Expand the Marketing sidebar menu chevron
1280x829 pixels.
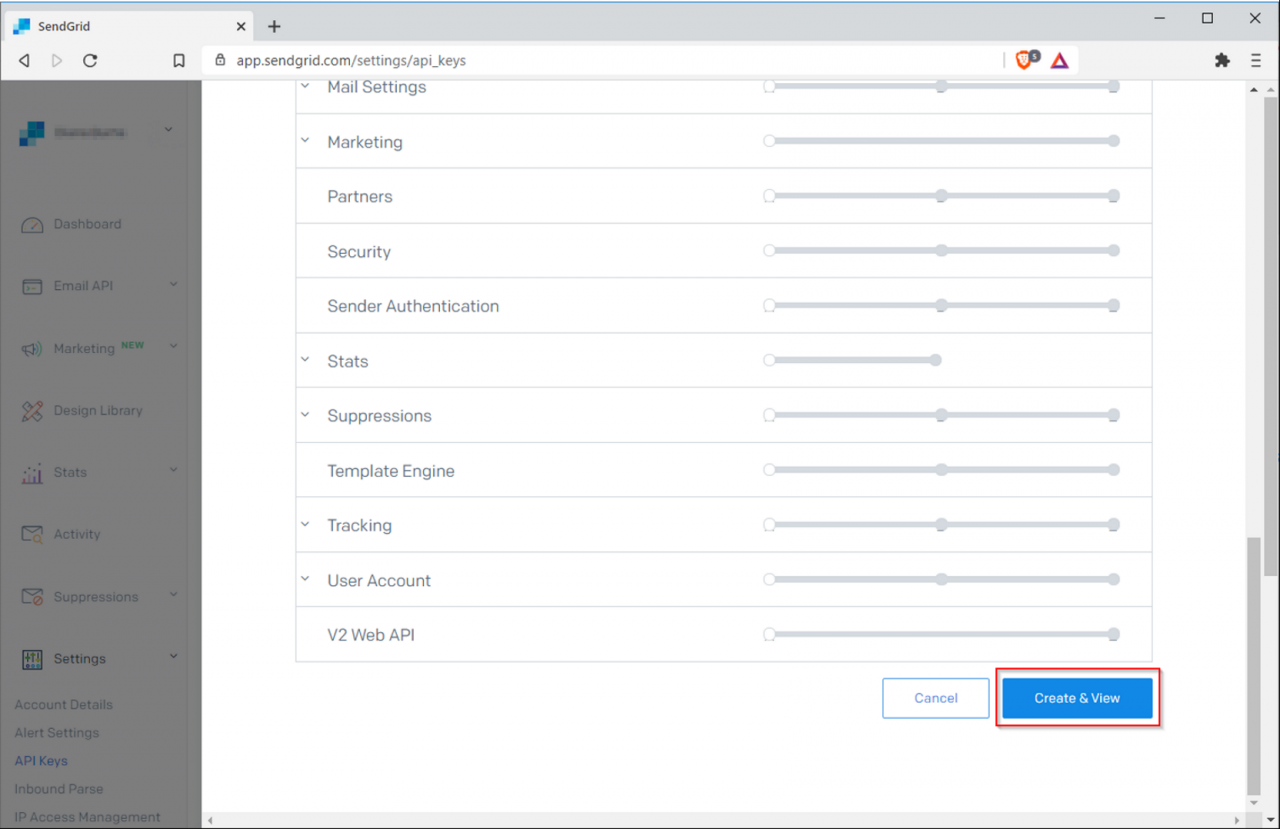tap(173, 347)
